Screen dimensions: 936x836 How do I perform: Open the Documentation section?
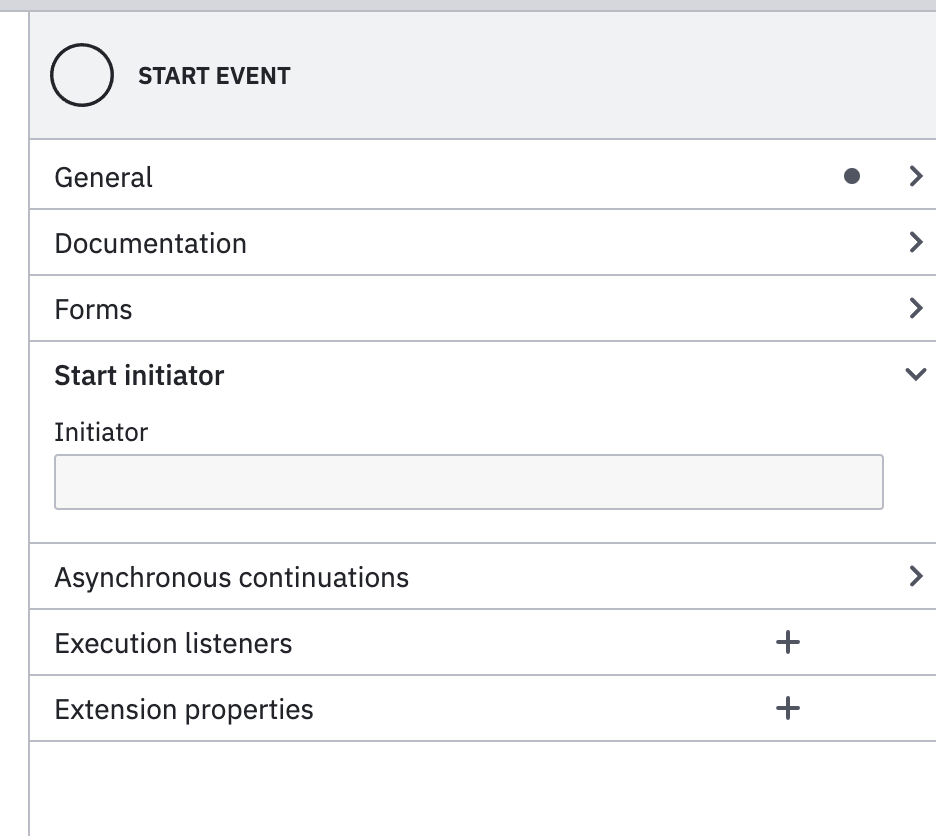[150, 243]
